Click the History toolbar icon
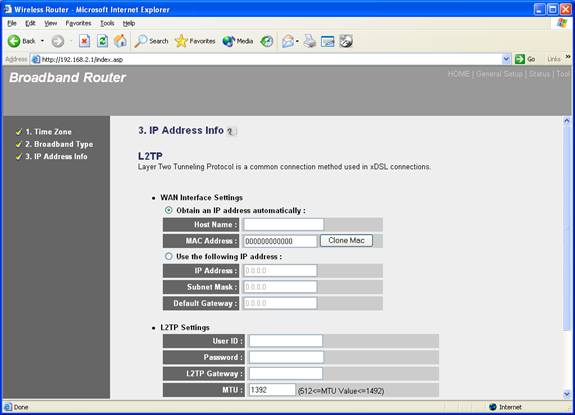The width and height of the screenshot is (575, 415). point(267,41)
